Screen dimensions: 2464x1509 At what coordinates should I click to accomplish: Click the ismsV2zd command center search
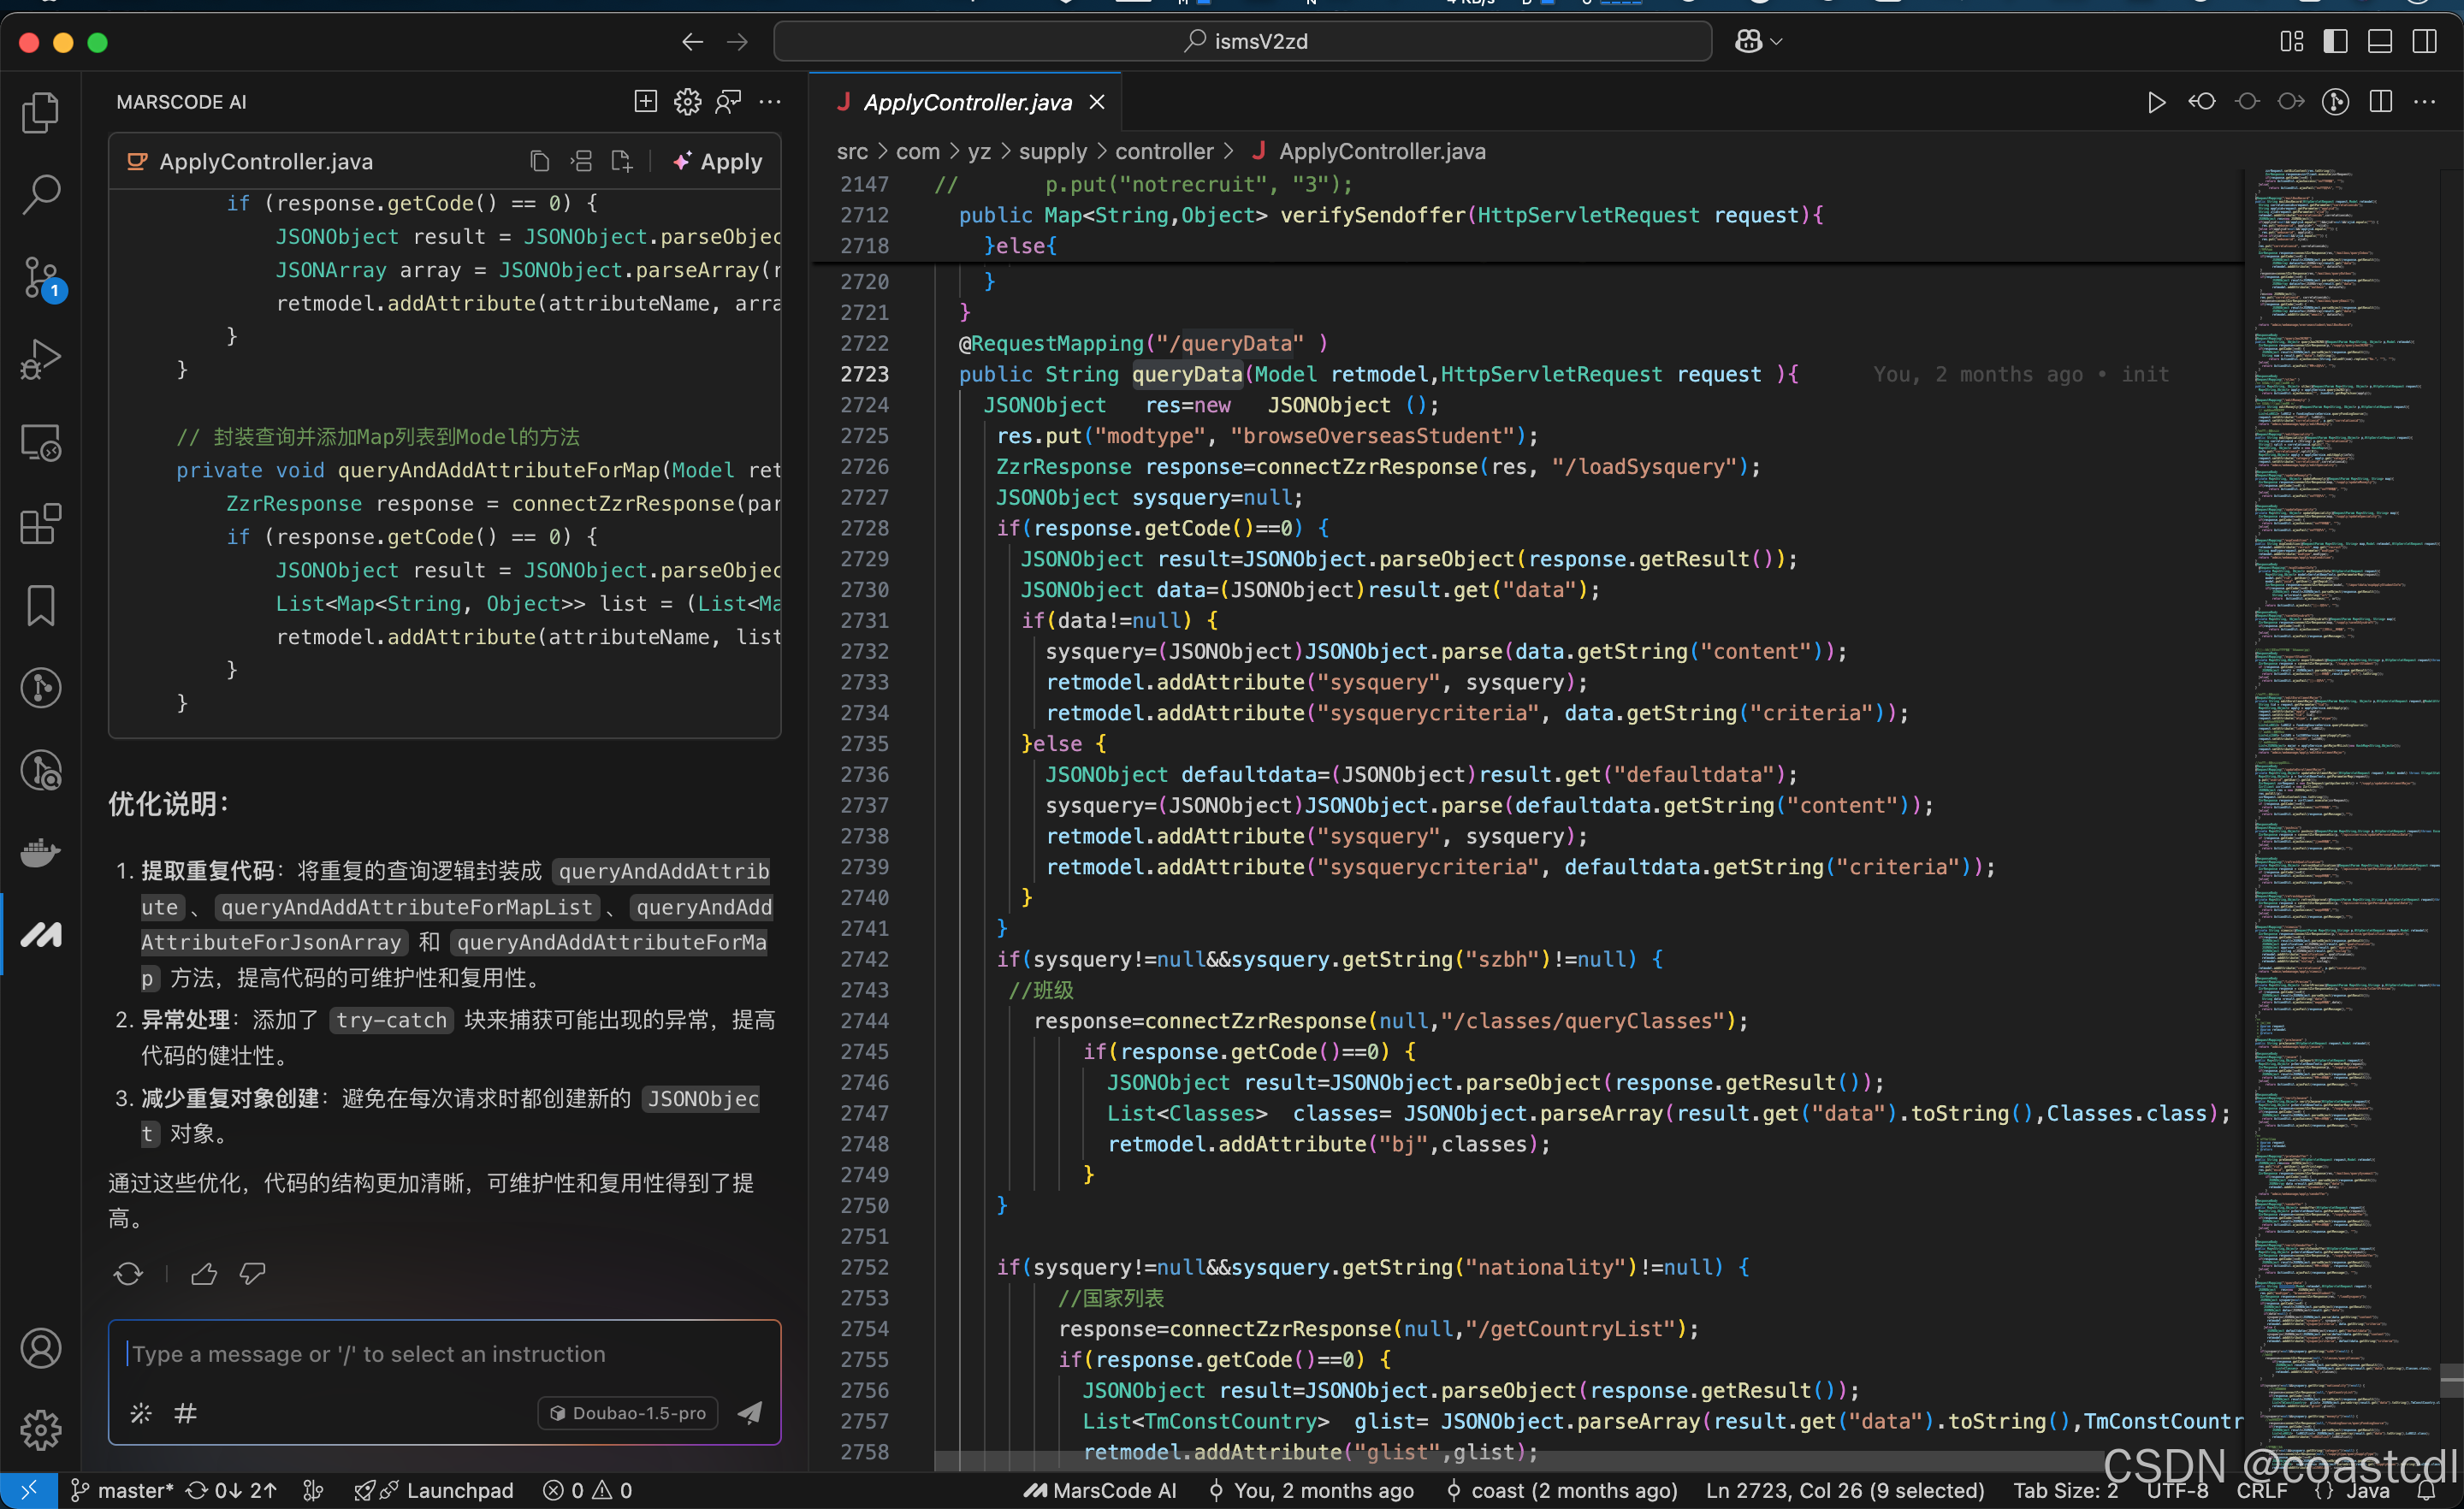pos(1242,41)
